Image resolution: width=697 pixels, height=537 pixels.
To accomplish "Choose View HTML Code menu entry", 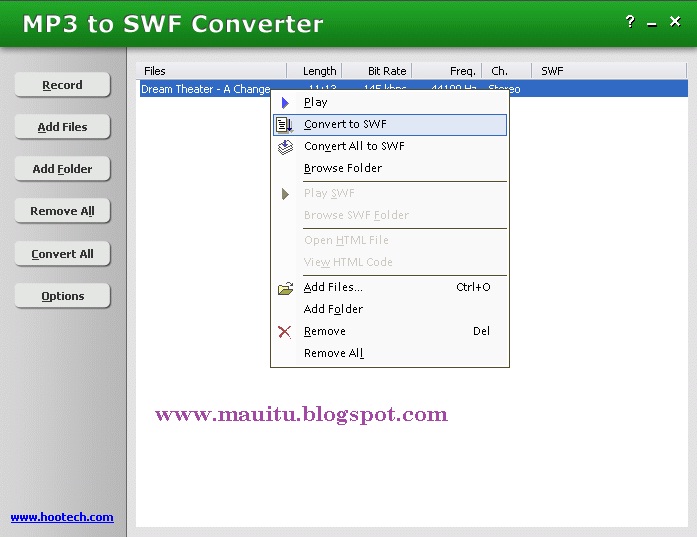I will tap(389, 262).
